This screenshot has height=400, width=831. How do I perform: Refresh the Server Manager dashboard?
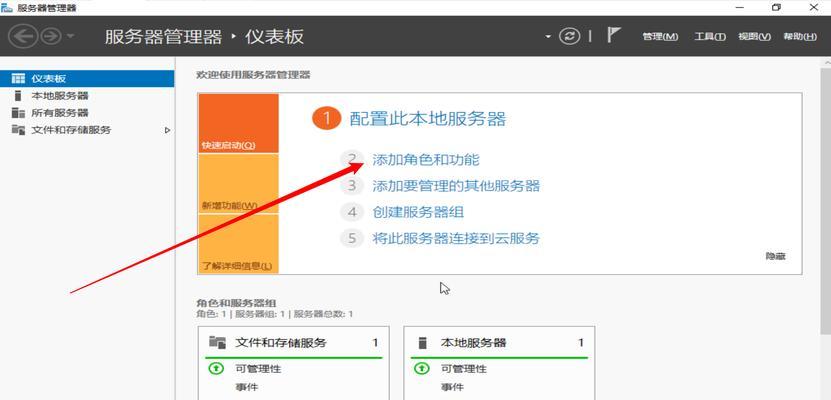(569, 37)
